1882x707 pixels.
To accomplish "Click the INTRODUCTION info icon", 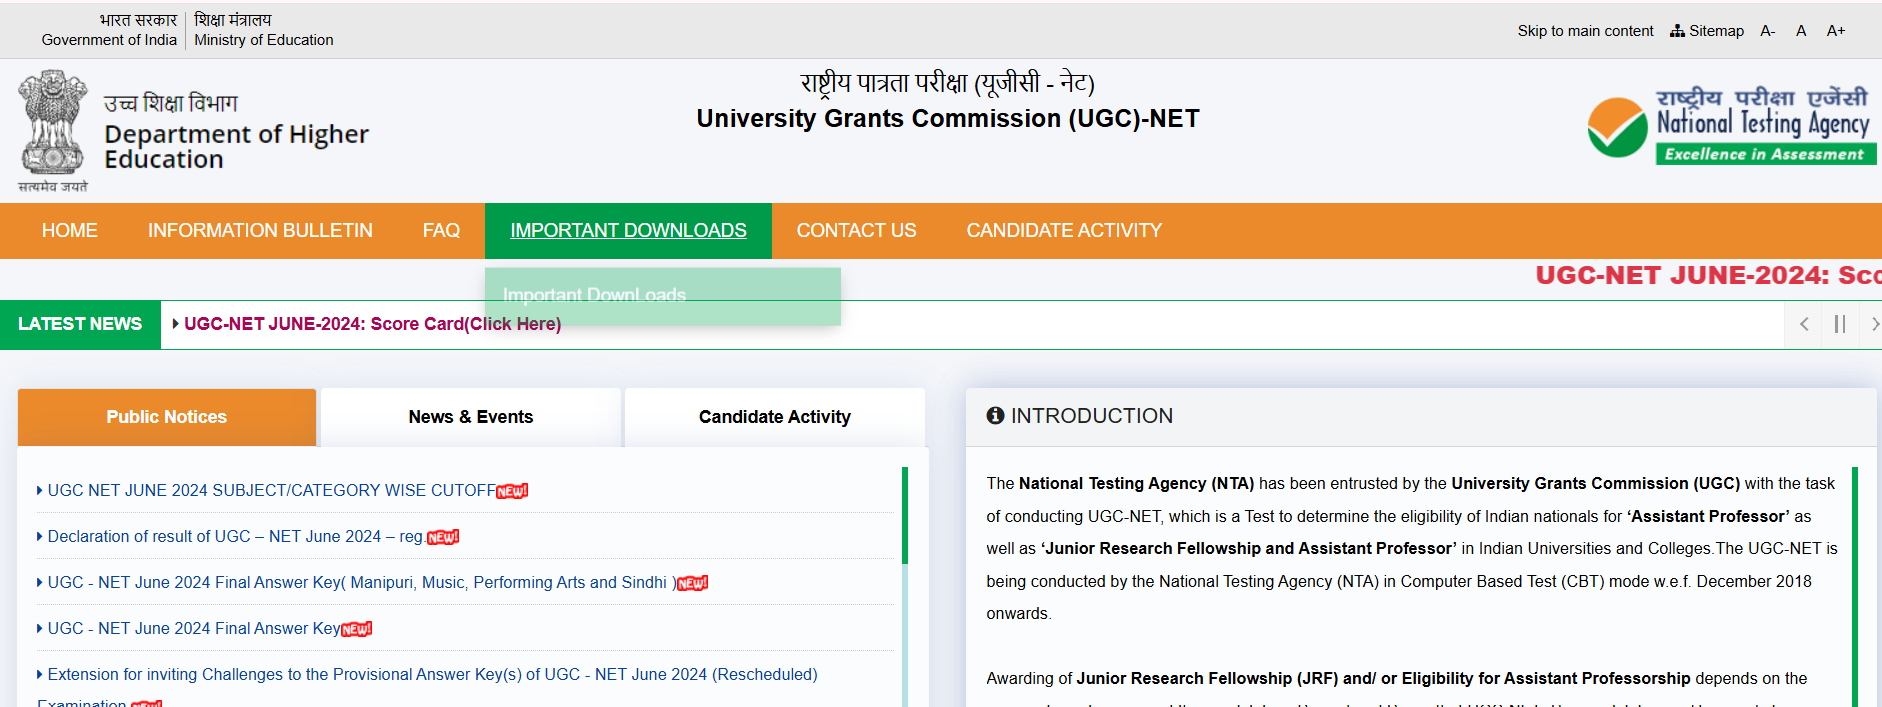I will pos(995,416).
